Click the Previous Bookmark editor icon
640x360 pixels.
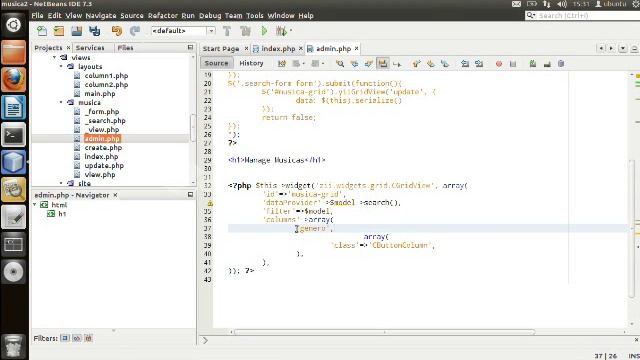pos(416,64)
